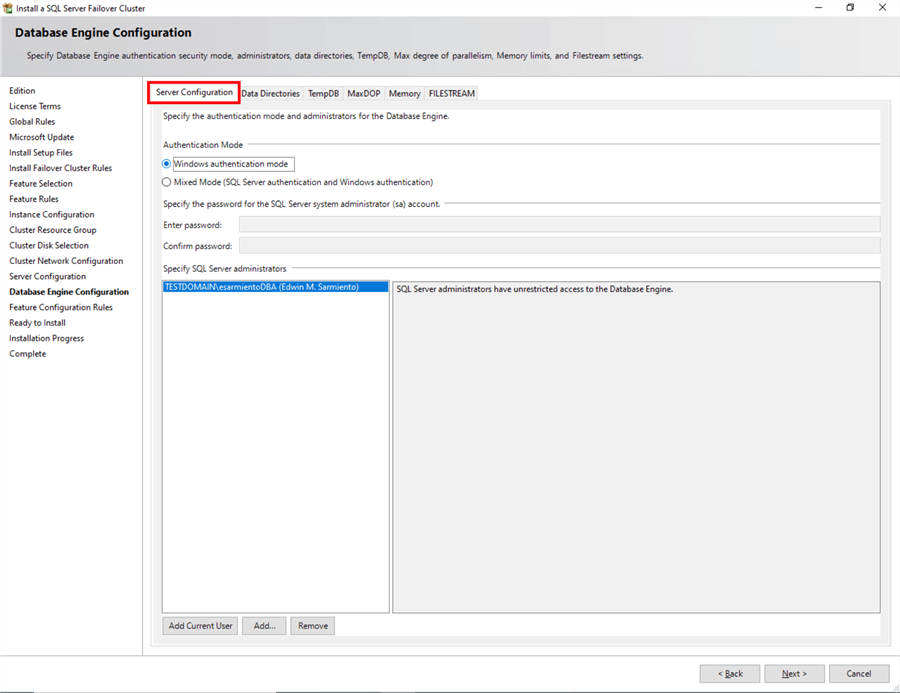Cancel the SQL Server installation

[x=859, y=673]
